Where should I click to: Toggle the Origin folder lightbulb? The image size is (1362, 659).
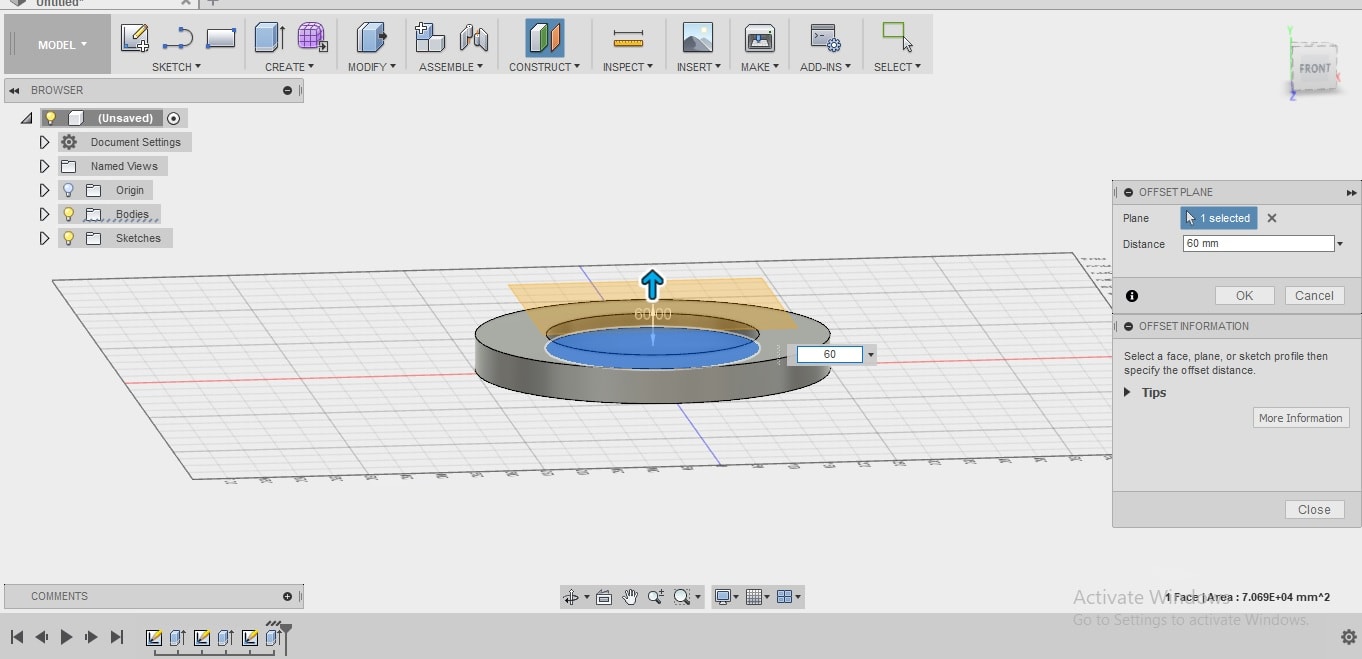[x=69, y=190]
